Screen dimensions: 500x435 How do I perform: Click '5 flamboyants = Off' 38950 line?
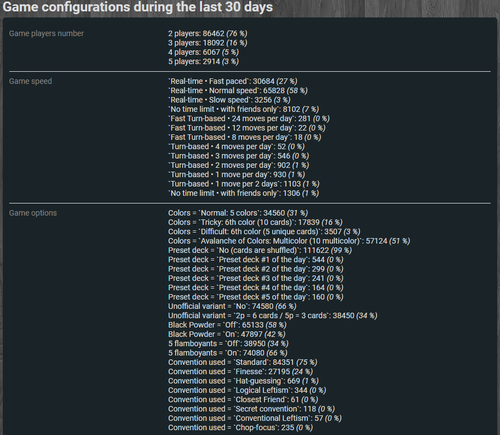point(228,343)
